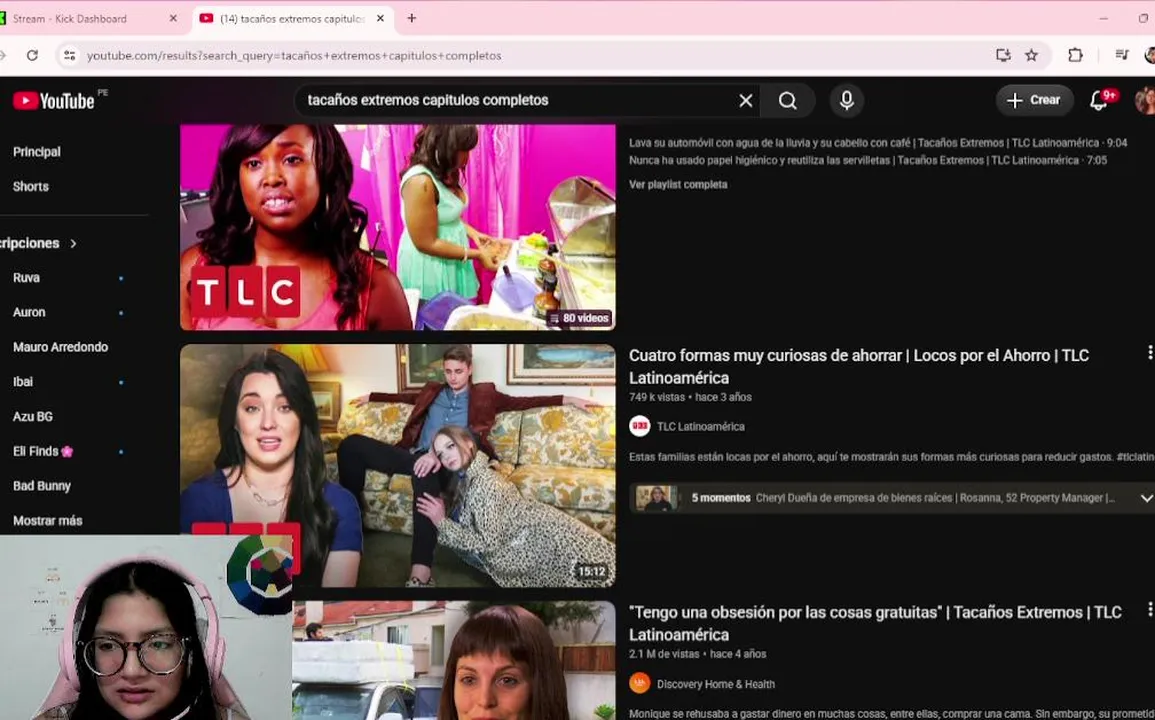Click the Monique se rehusaba description text

891,713
